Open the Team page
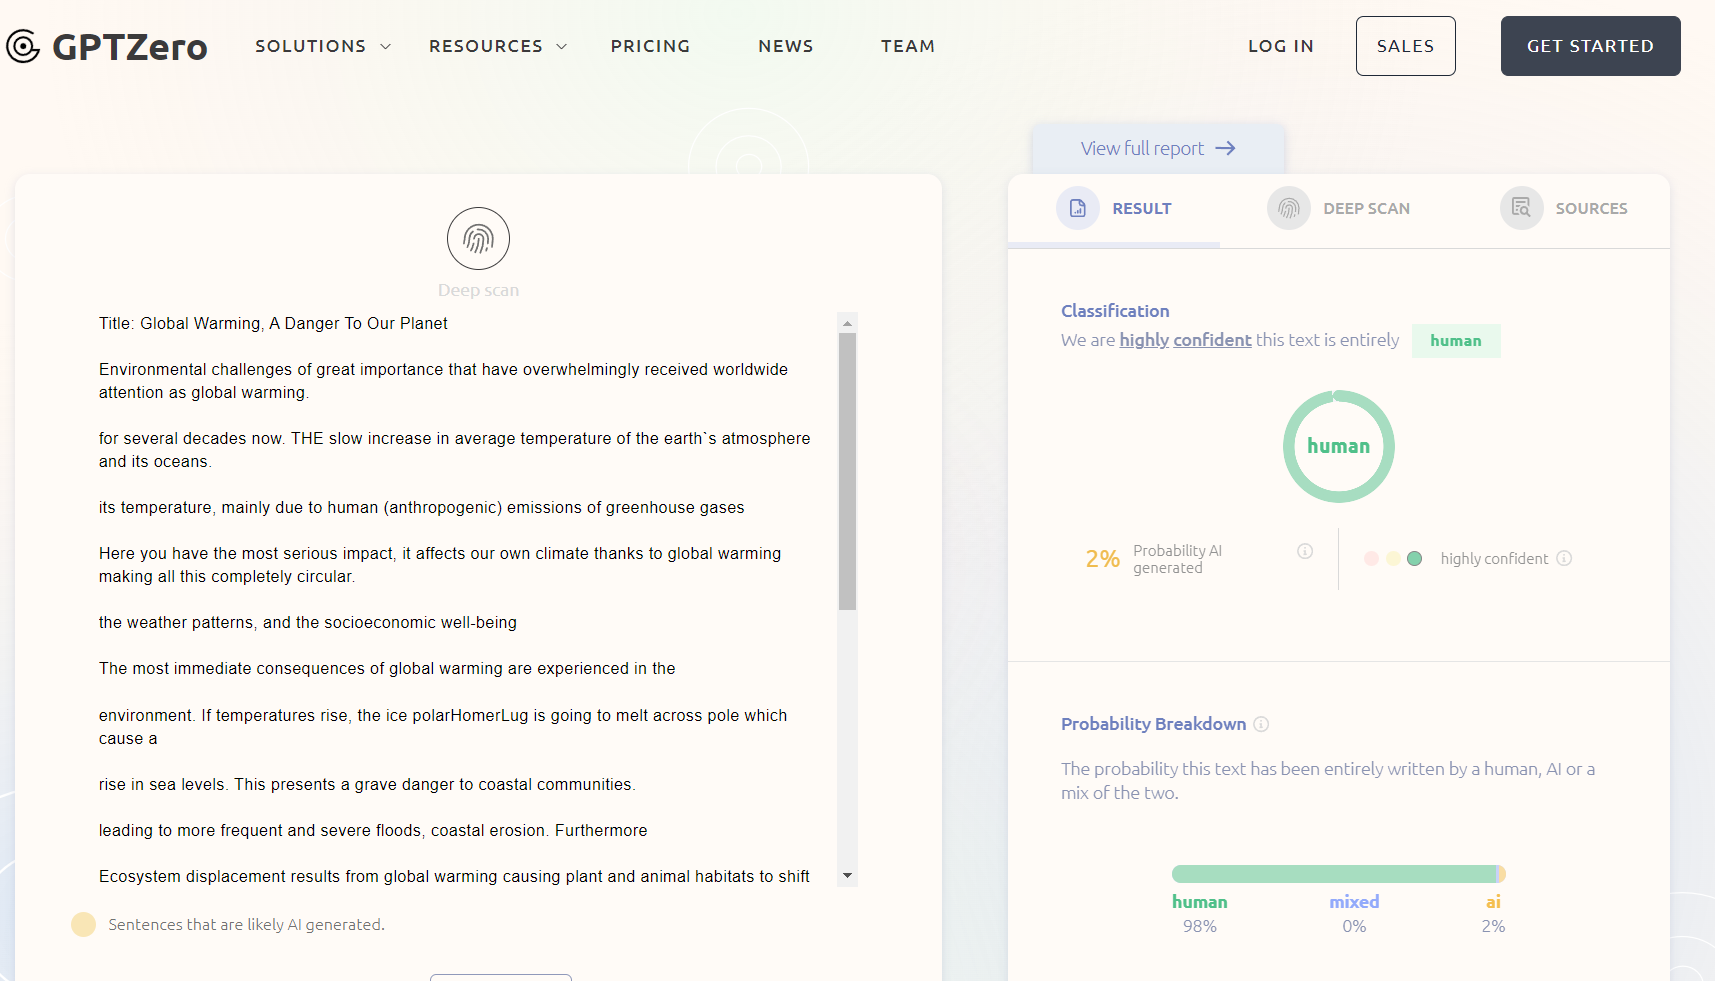Screen dimensions: 1715x981 [x=907, y=46]
